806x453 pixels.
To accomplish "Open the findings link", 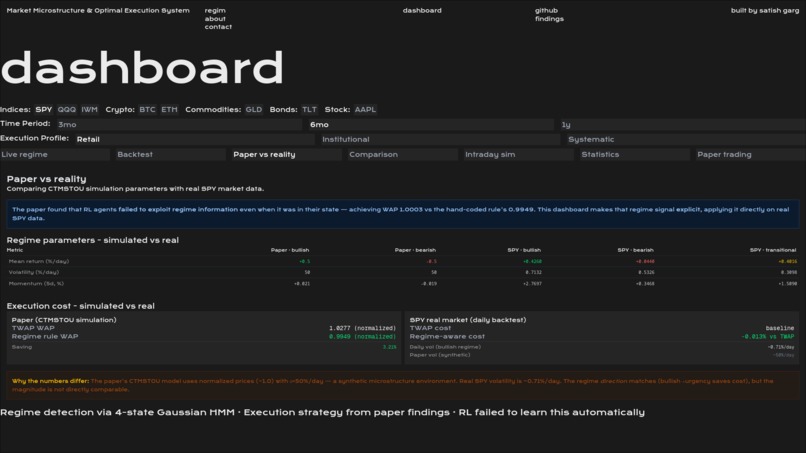I will [x=549, y=19].
